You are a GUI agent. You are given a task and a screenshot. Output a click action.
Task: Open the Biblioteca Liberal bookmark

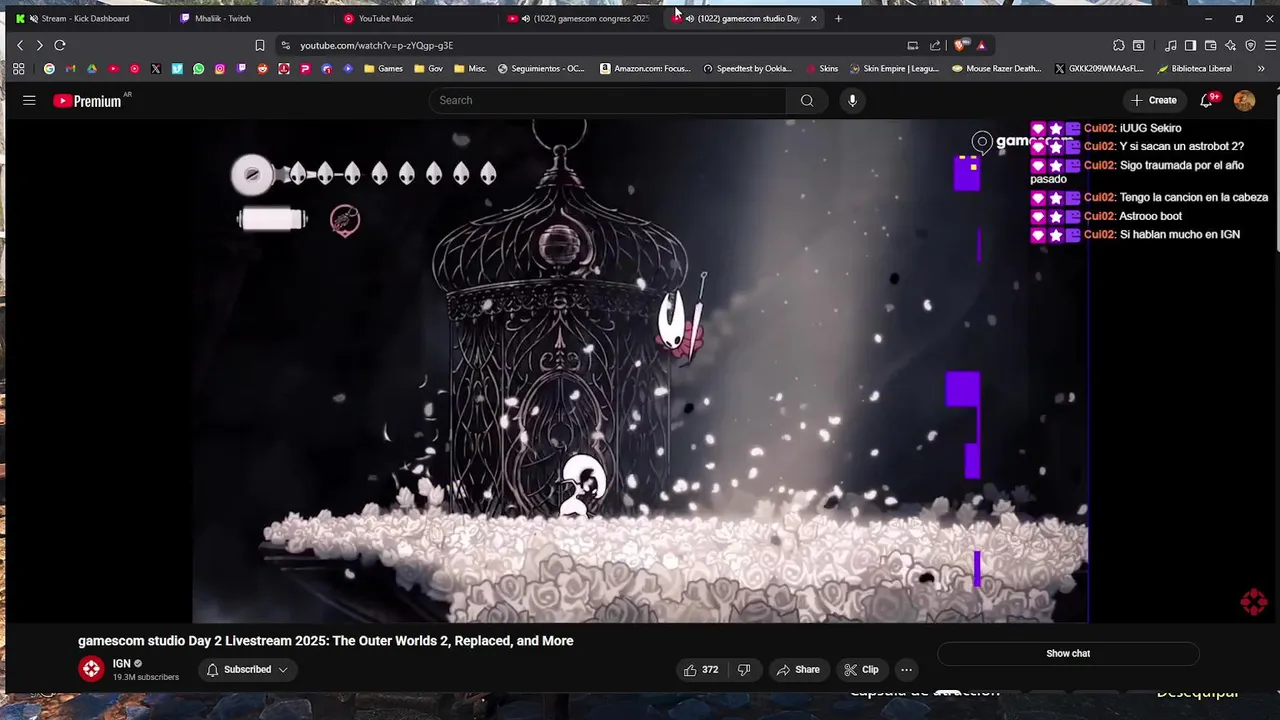1194,69
